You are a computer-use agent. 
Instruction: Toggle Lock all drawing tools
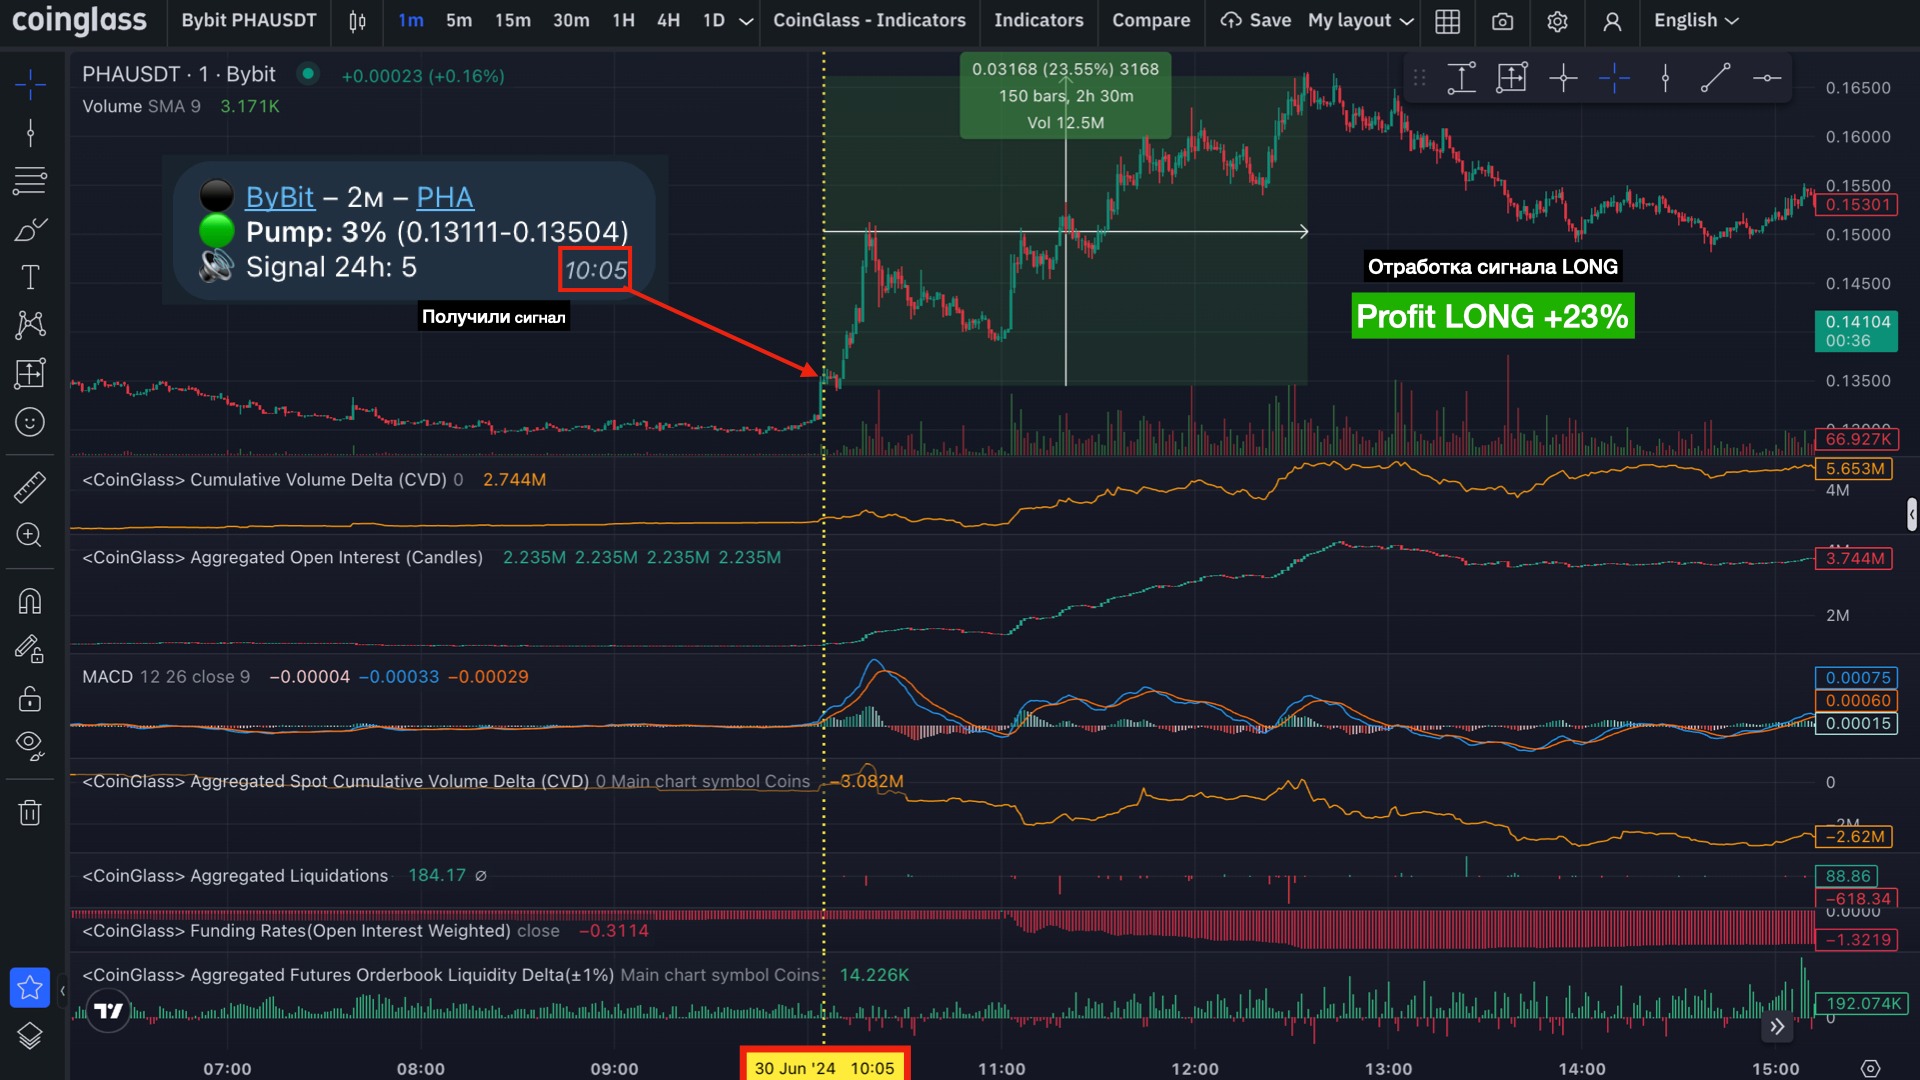pos(30,698)
